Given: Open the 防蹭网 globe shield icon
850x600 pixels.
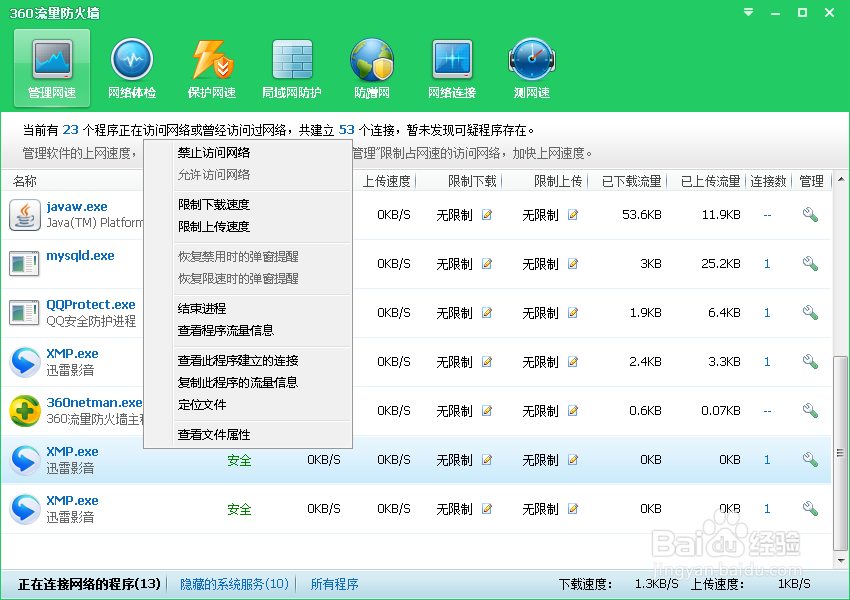Looking at the screenshot, I should tap(372, 68).
